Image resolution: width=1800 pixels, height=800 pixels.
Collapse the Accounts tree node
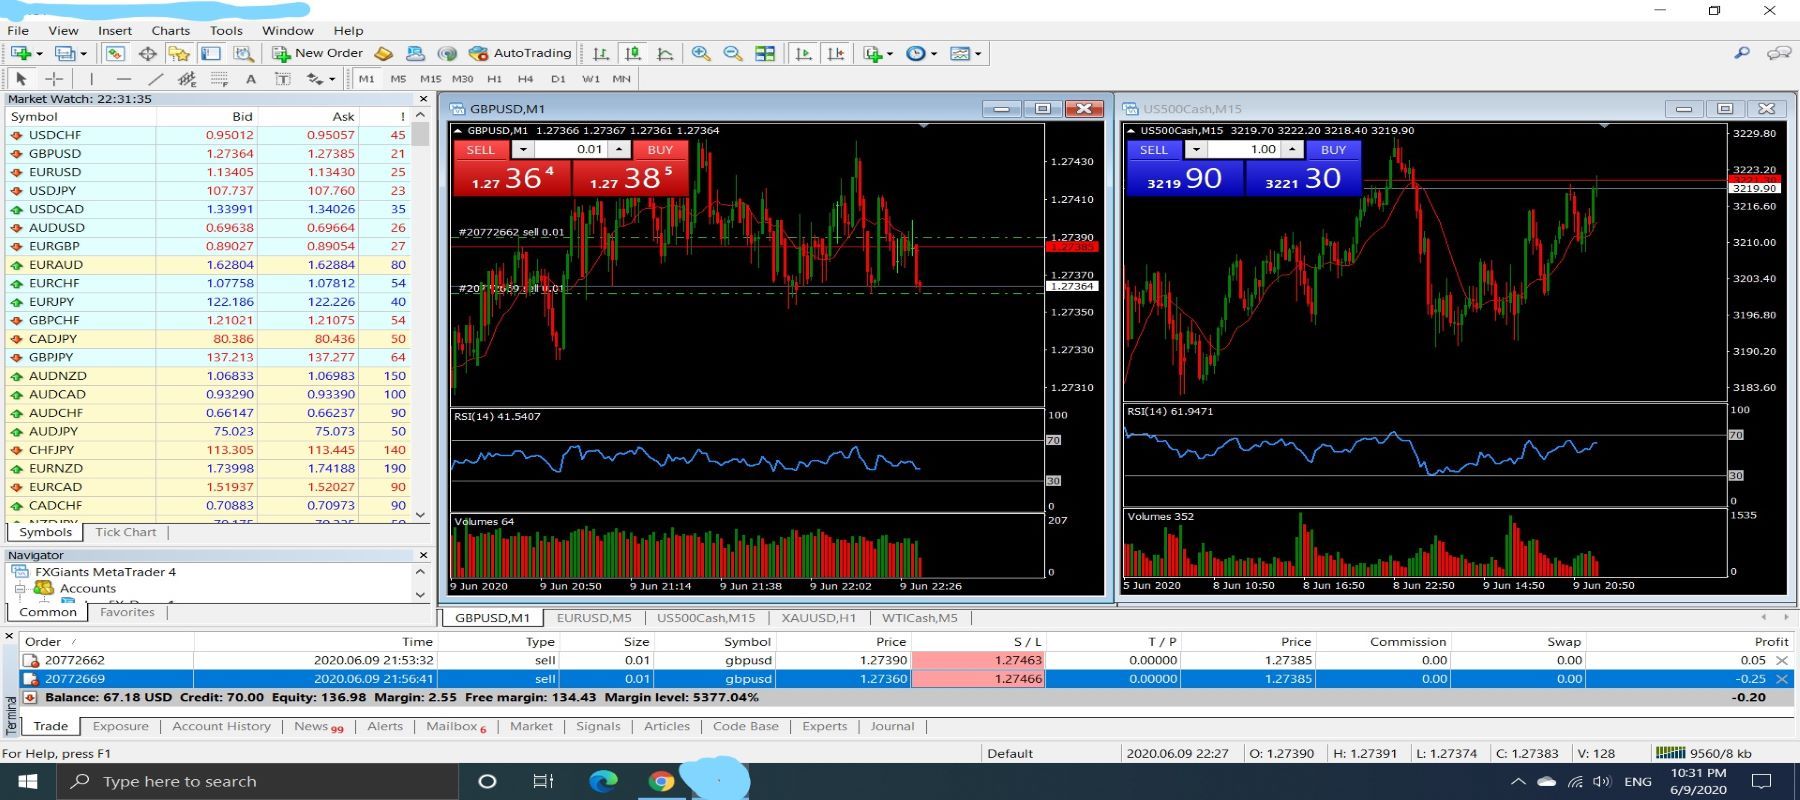(x=19, y=588)
